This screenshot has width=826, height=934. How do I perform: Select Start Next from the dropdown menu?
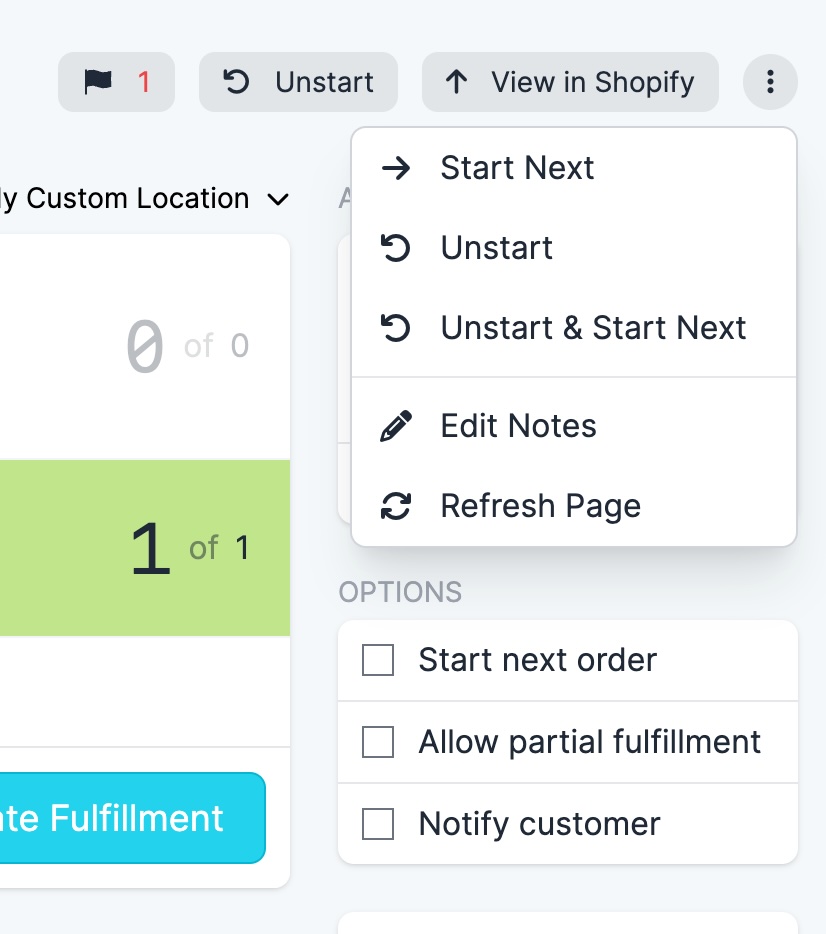(517, 168)
